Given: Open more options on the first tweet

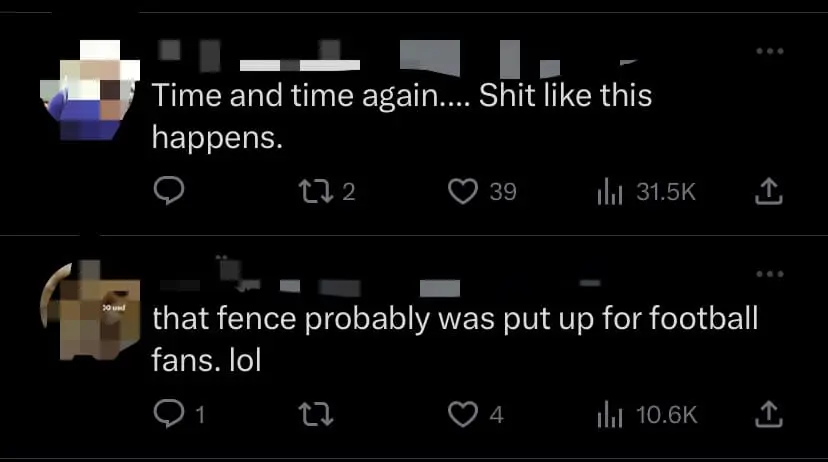Looking at the screenshot, I should click(x=766, y=49).
